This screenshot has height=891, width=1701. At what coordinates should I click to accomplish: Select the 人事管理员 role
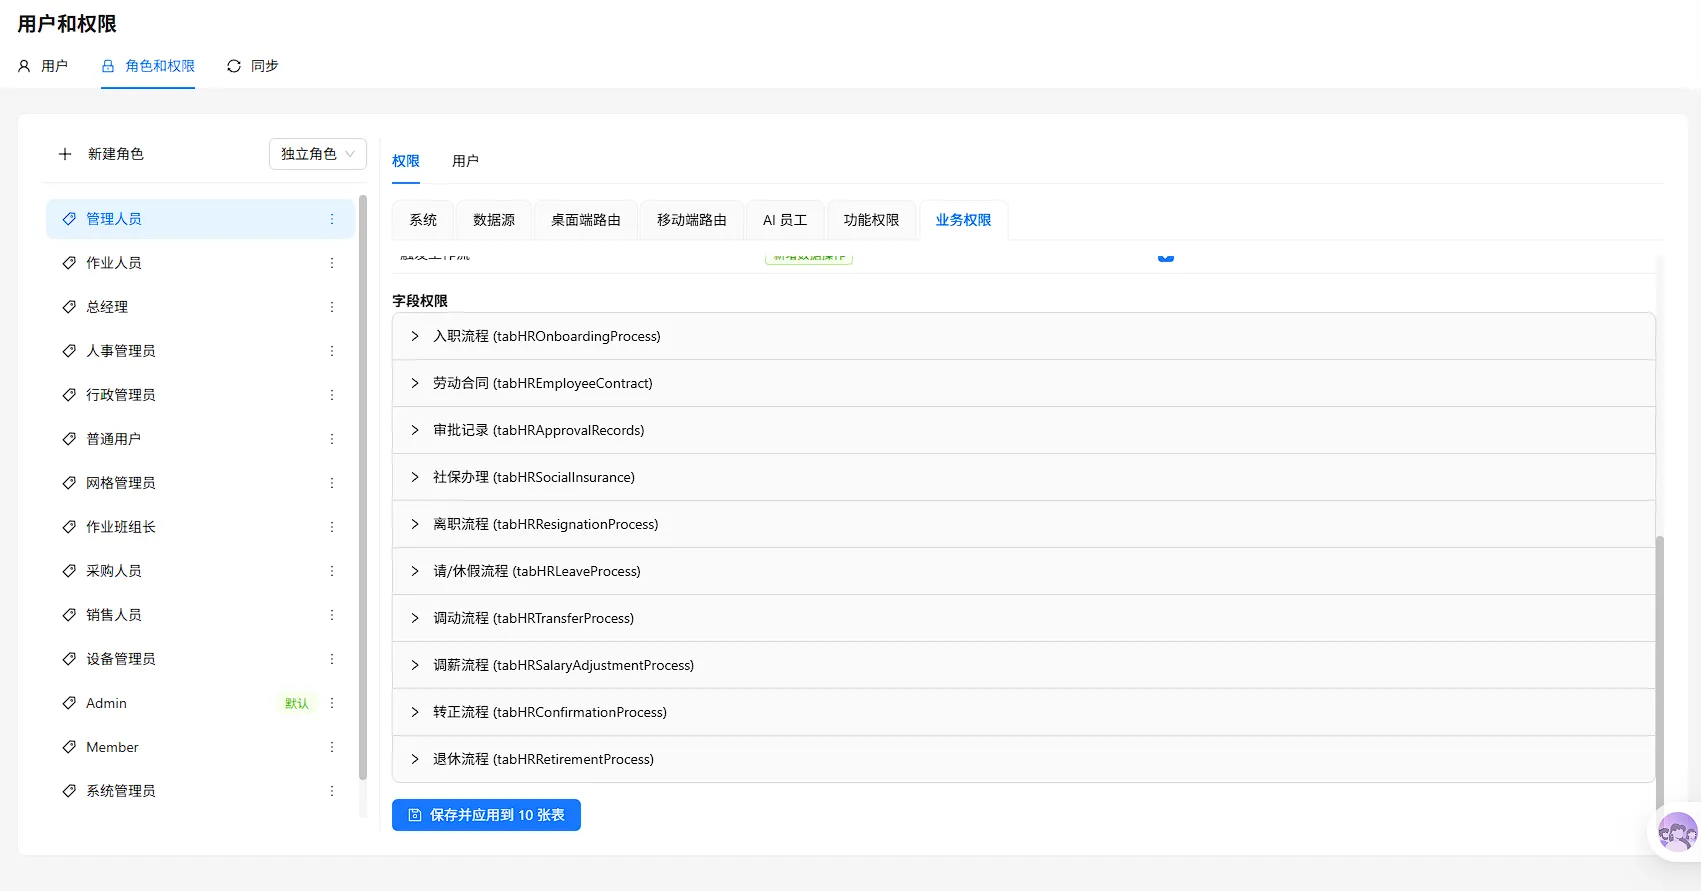pos(200,351)
